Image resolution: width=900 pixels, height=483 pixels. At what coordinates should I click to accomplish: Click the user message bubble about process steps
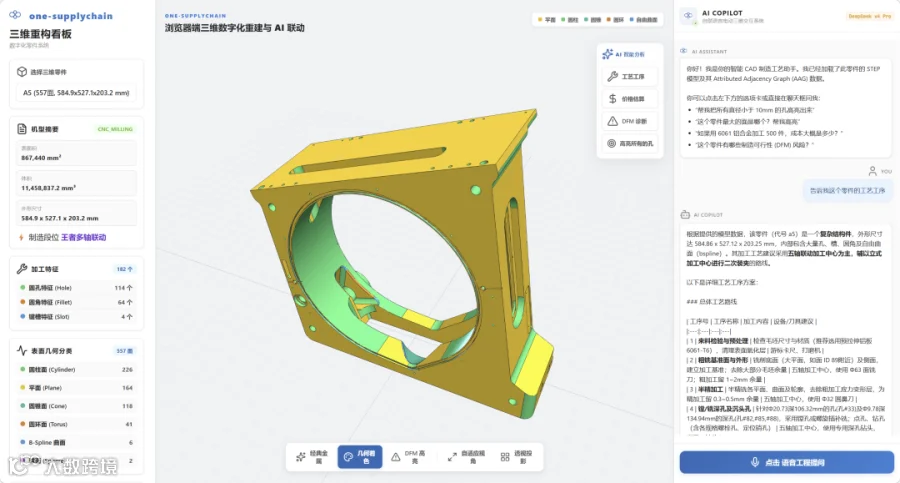click(847, 191)
